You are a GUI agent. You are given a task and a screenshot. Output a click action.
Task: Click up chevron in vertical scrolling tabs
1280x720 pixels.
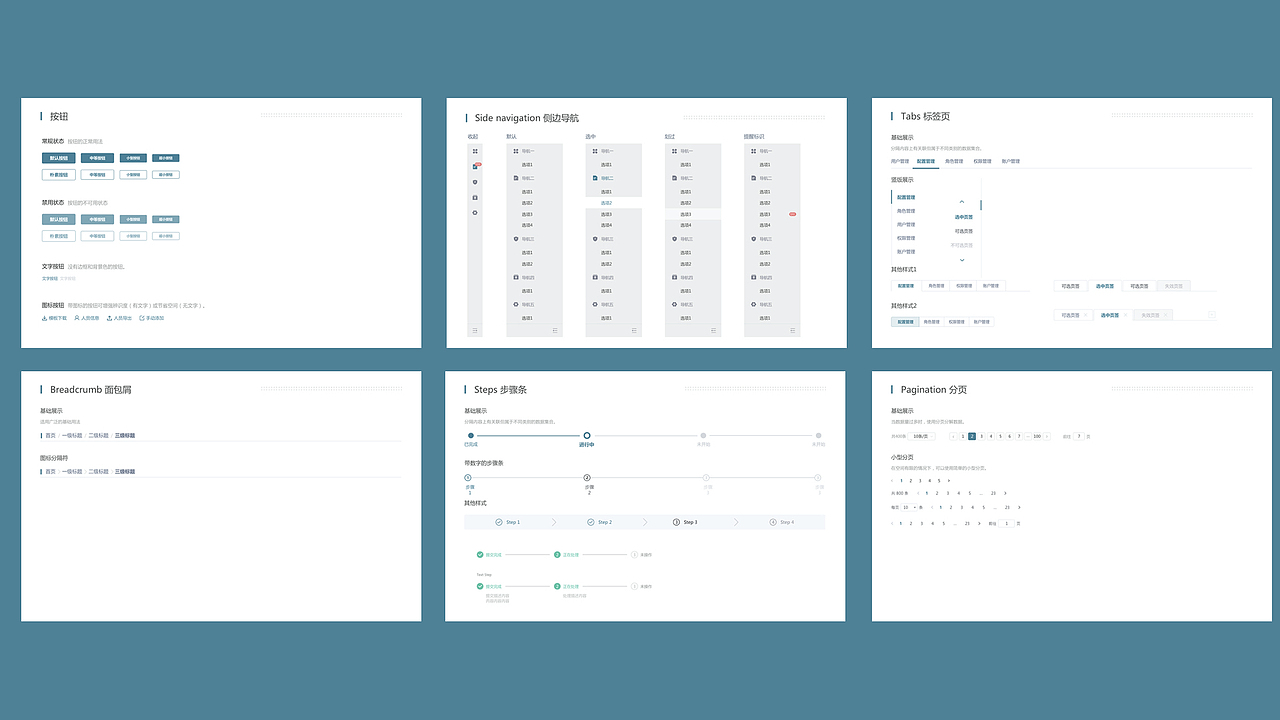click(962, 202)
